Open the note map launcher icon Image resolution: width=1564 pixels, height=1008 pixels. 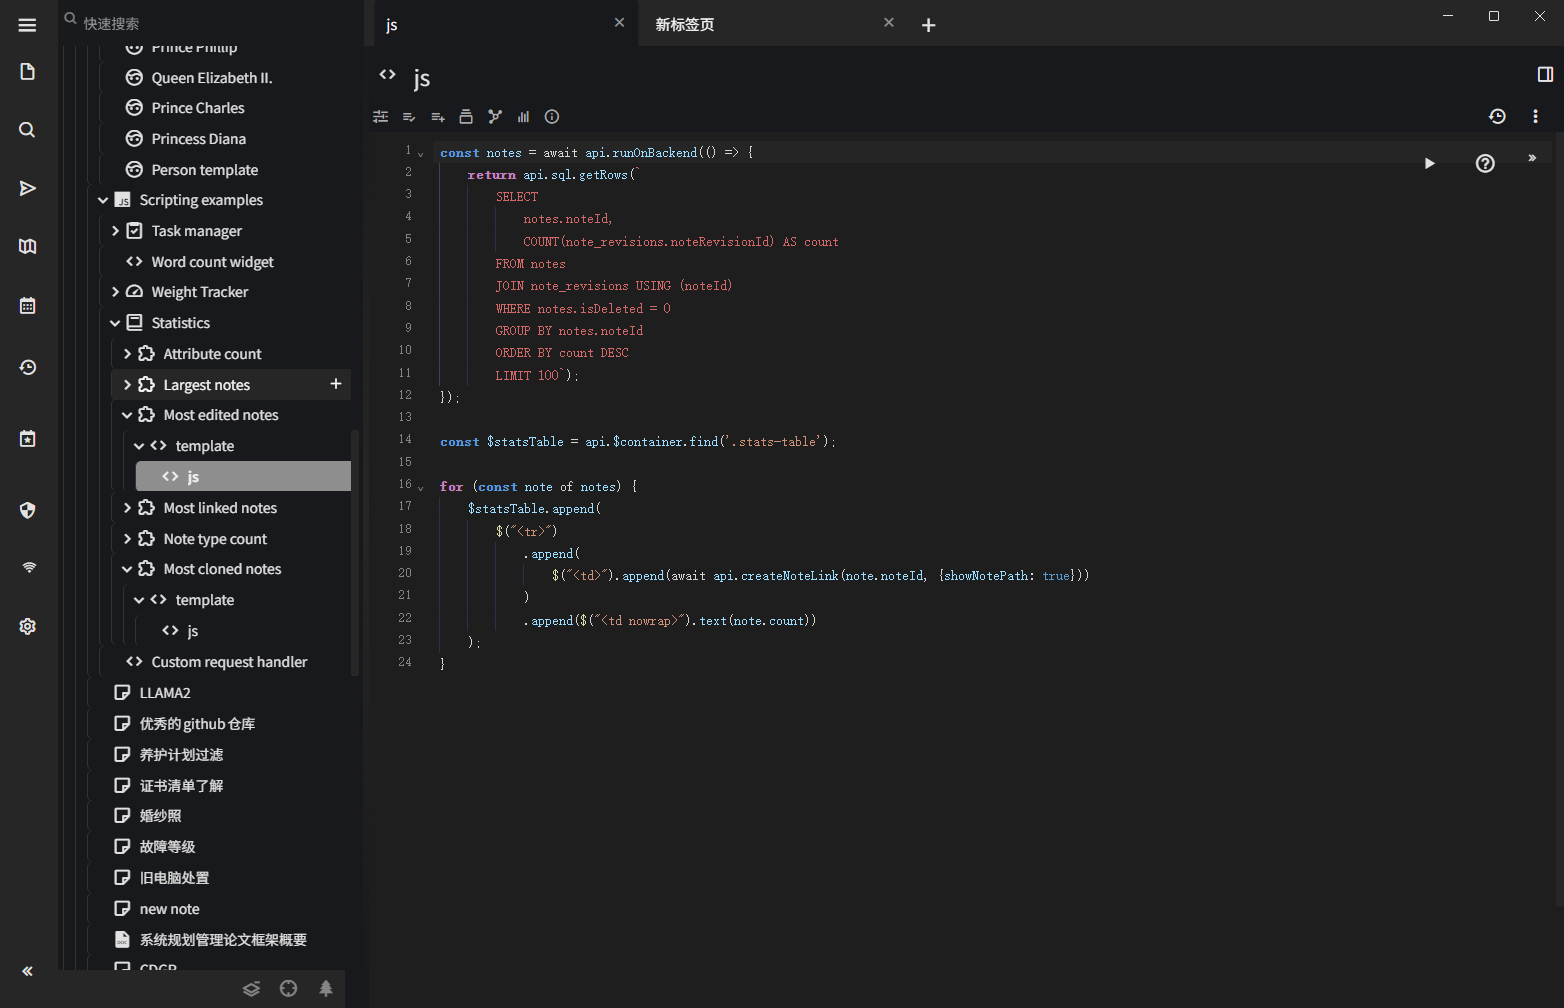[27, 247]
